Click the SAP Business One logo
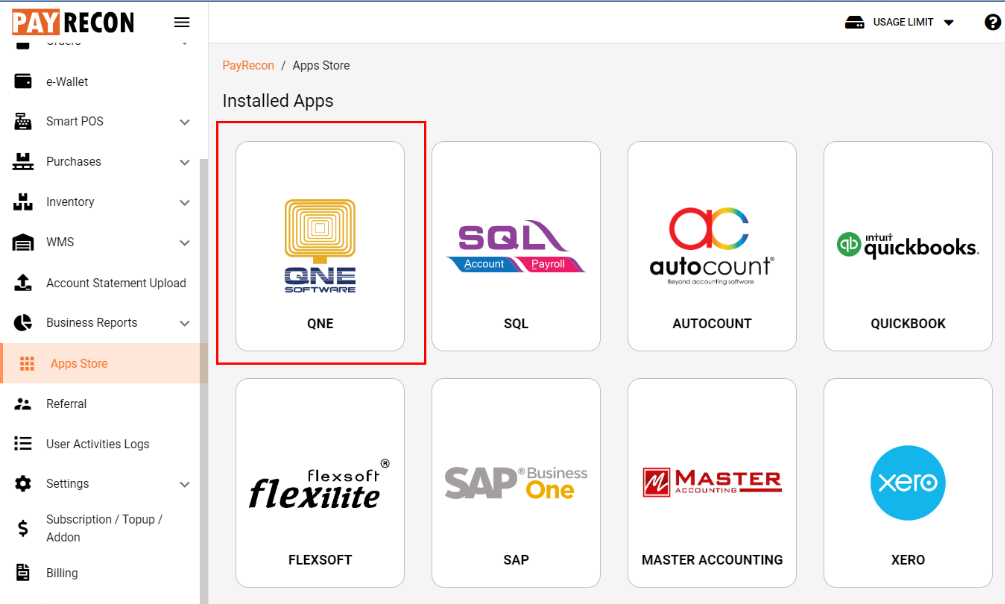Viewport: 1005px width, 604px height. coord(516,483)
